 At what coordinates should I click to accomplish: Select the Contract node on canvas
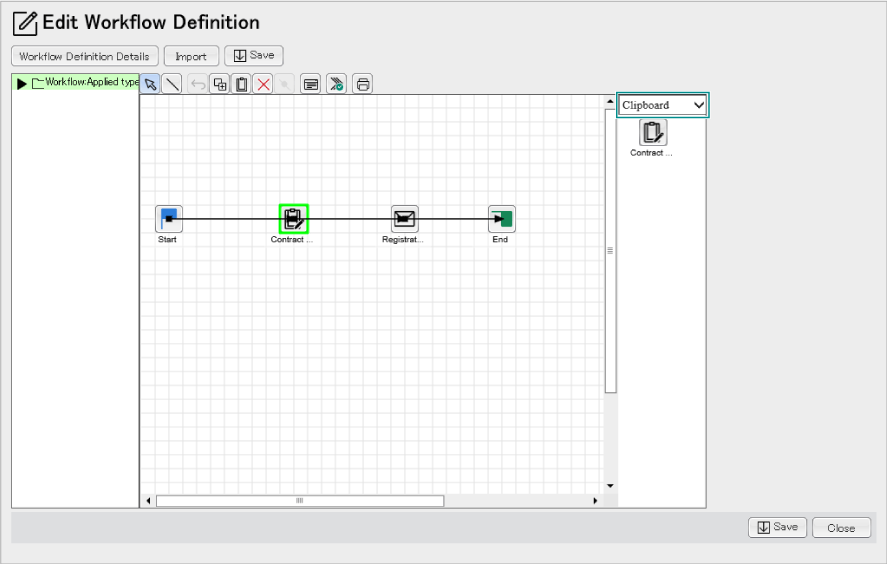[293, 219]
